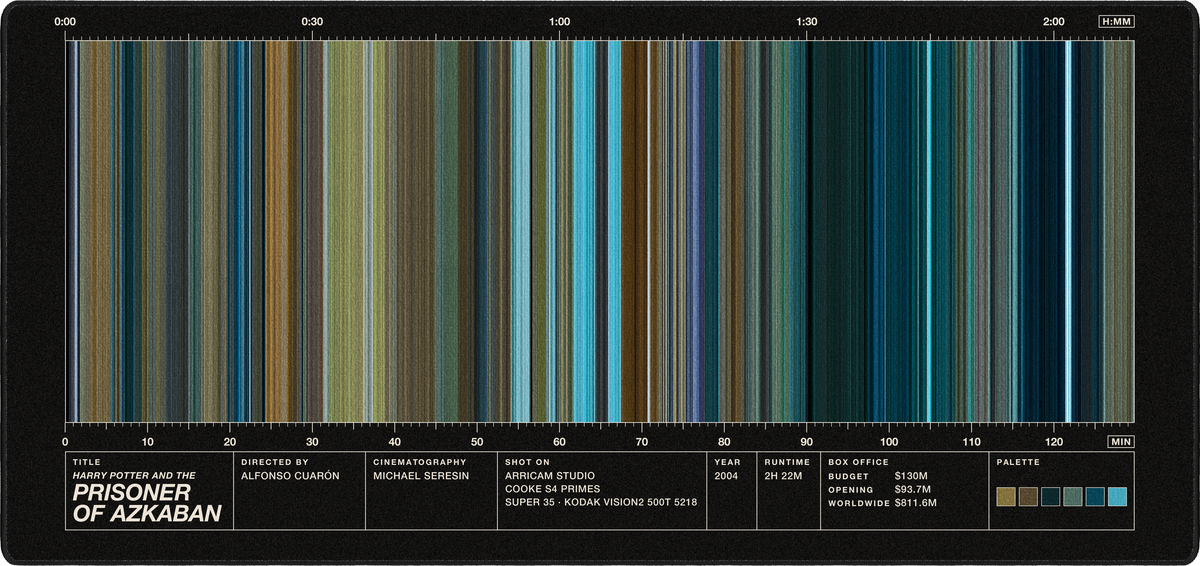1200x566 pixels.
Task: Click the COOKE S4 PRIMES line
Action: (x=553, y=489)
